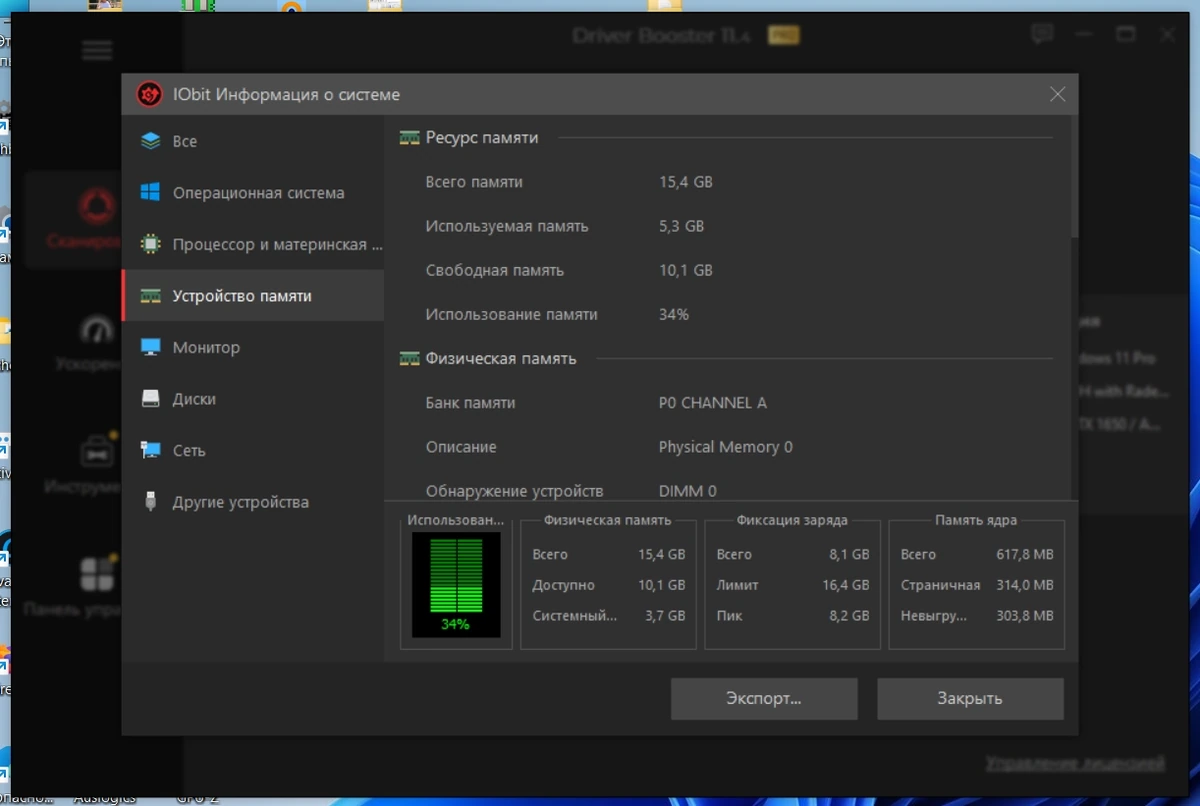This screenshot has height=806, width=1200.
Task: Click Driver Booster control panel grid icon
Action: [97, 574]
